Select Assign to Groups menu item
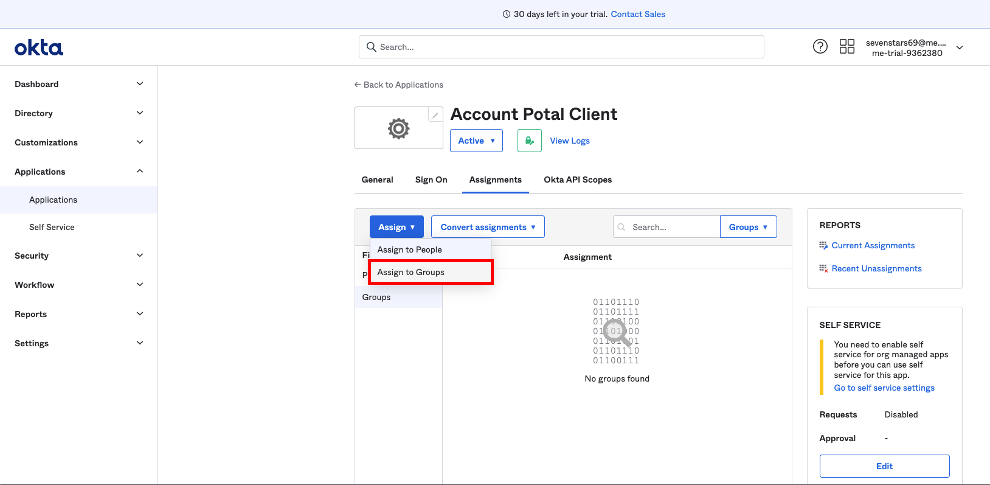The height and width of the screenshot is (485, 990). click(430, 272)
